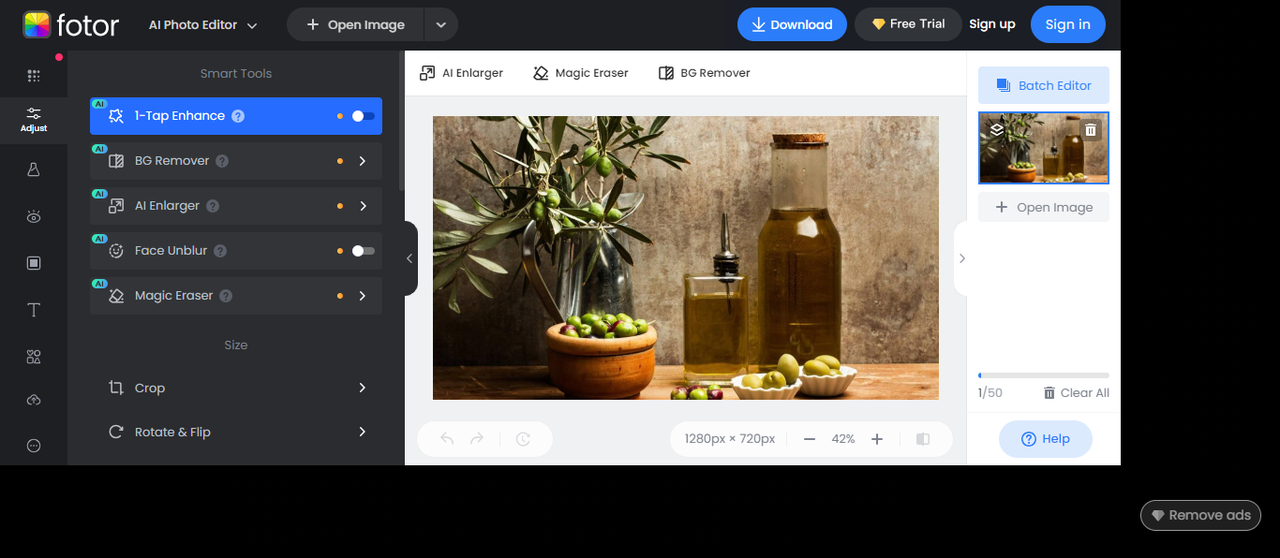Select the Text tool icon in sidebar
The image size is (1280, 558).
point(34,310)
